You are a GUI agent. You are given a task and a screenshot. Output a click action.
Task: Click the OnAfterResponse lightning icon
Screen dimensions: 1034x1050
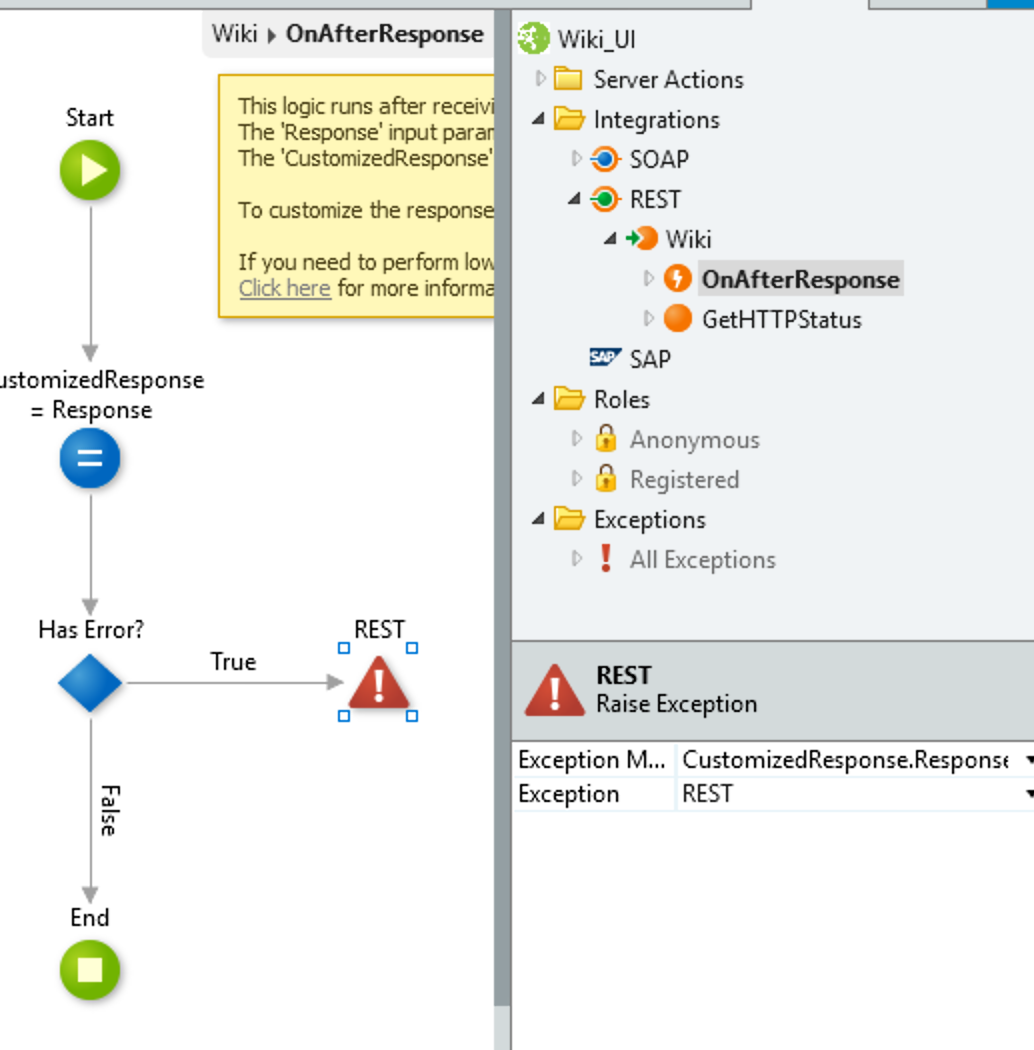click(x=677, y=279)
